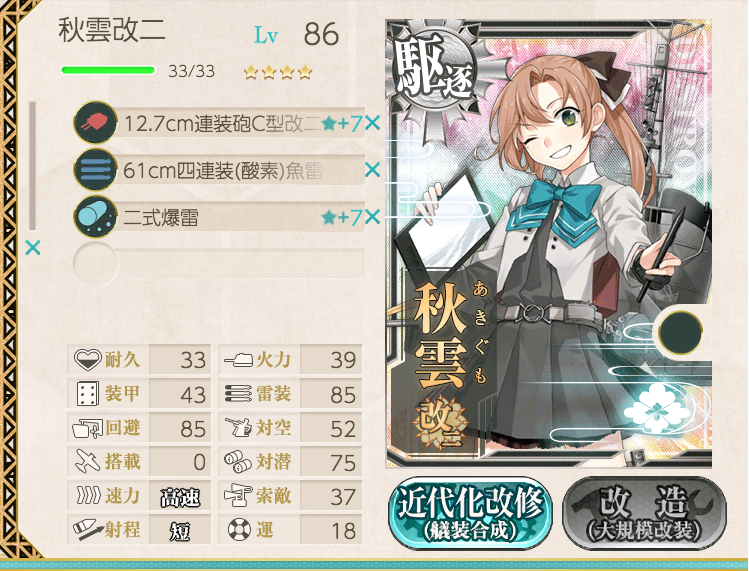The image size is (749, 571).
Task: Open 近代化改修 modernization menu
Action: pos(471,512)
